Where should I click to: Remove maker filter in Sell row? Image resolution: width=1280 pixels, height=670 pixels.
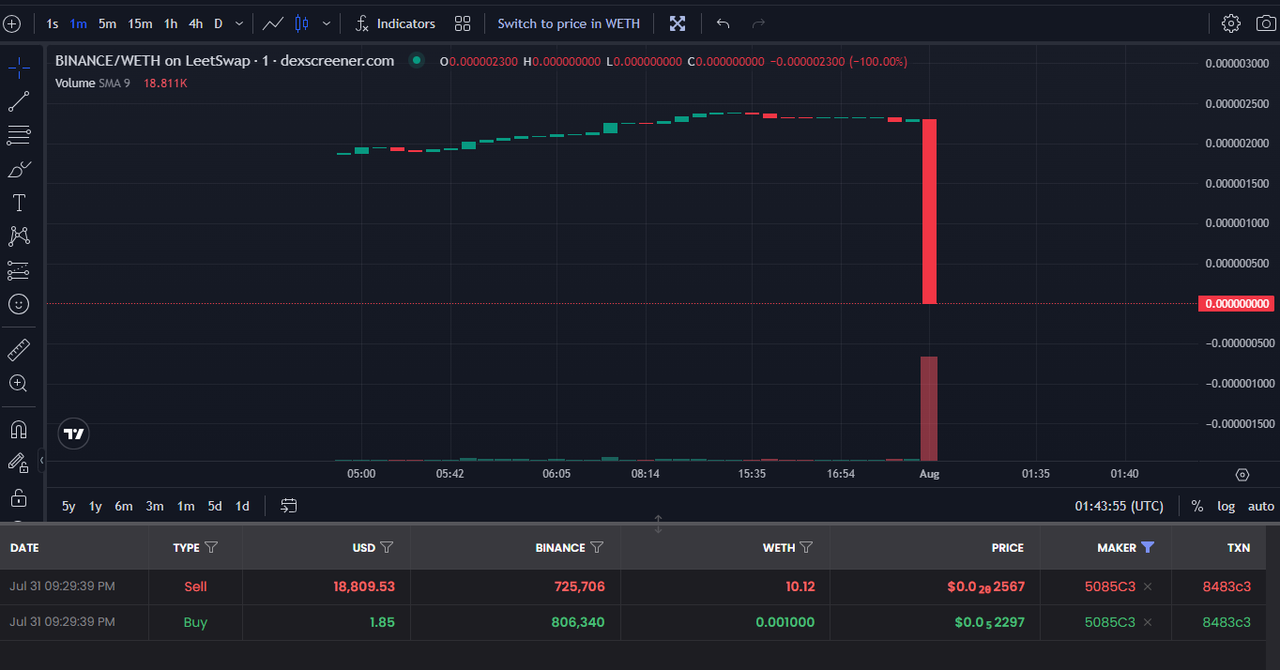click(x=1148, y=587)
